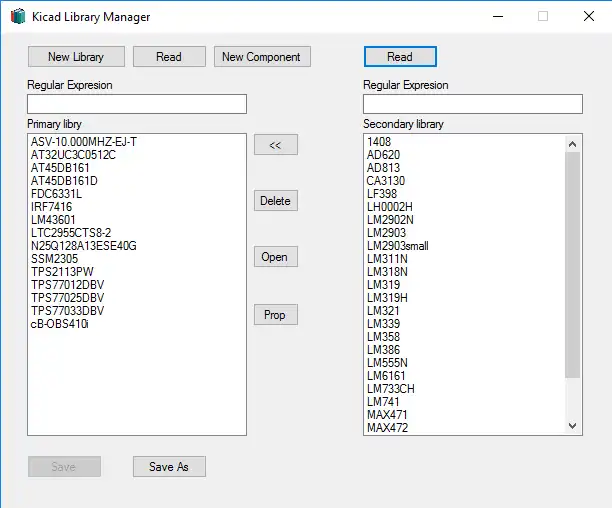Focus the Secondary library regular expression field
Viewport: 612px width, 508px height.
(473, 104)
